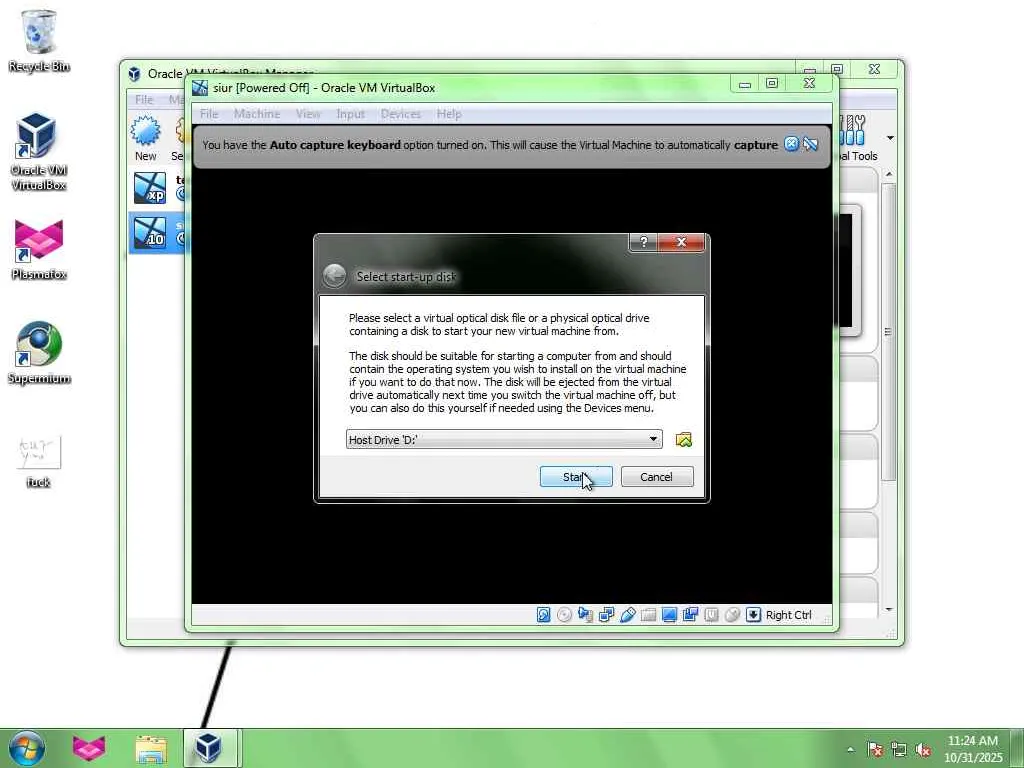Open the View menu
Screen dimensions: 1024x768
tap(308, 114)
